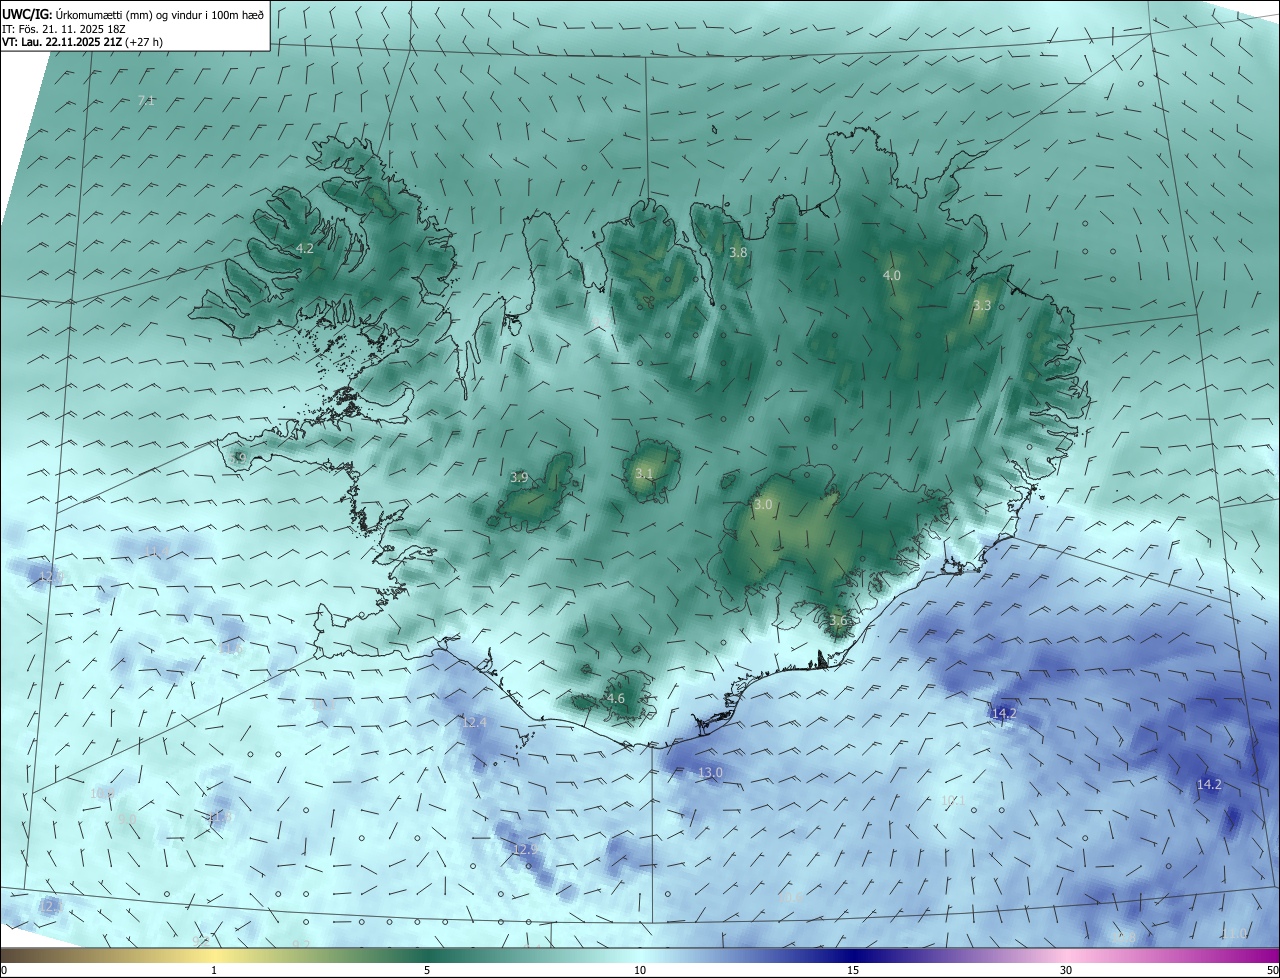Viewport: 1280px width, 978px height.
Task: Click the 15 label on the color scale
Action: [x=853, y=970]
